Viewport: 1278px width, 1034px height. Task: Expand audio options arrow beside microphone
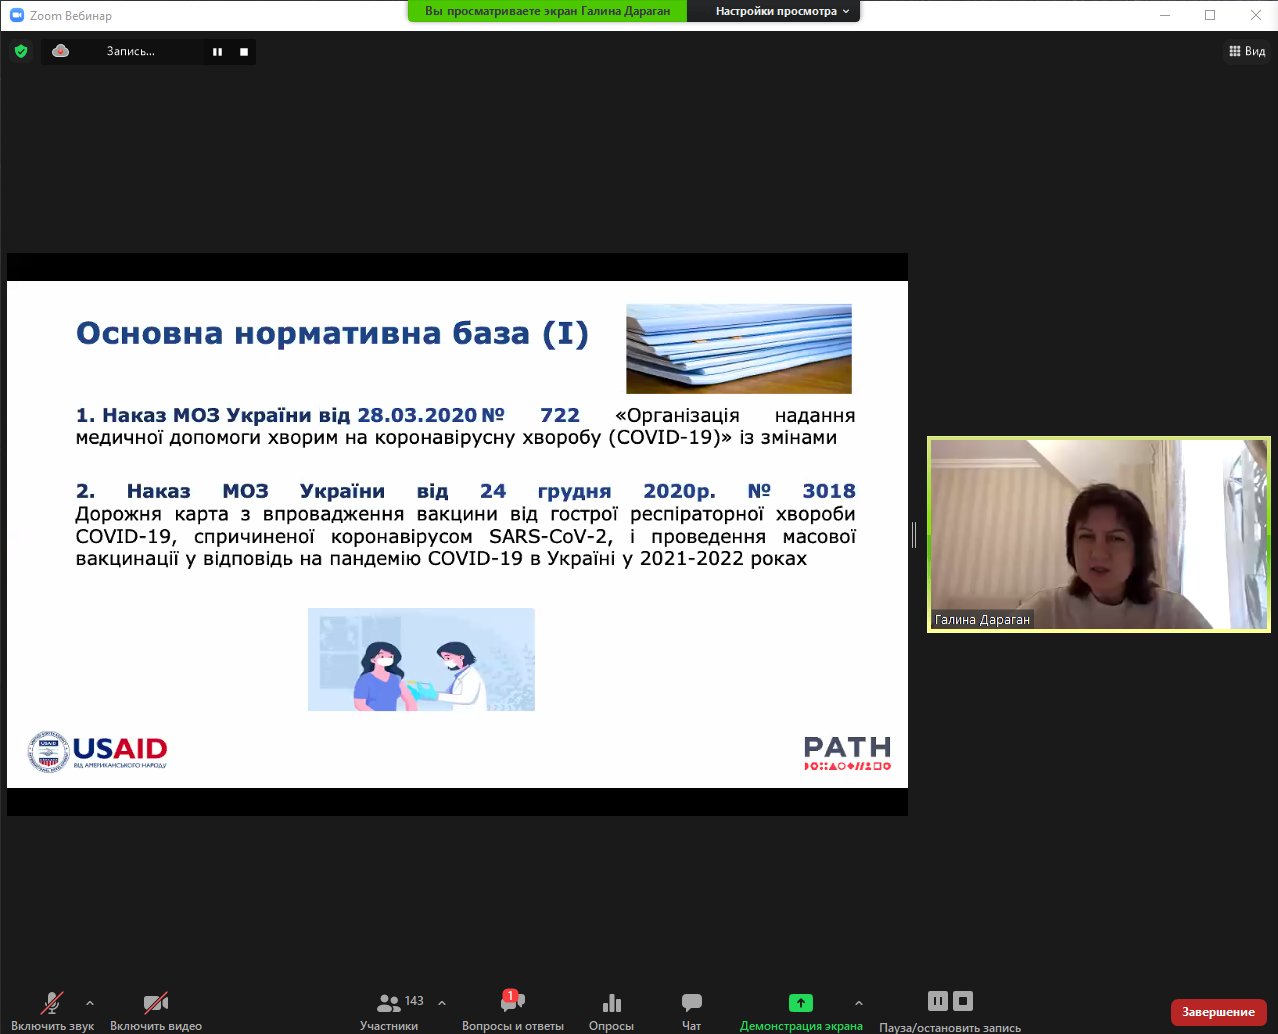[90, 1003]
